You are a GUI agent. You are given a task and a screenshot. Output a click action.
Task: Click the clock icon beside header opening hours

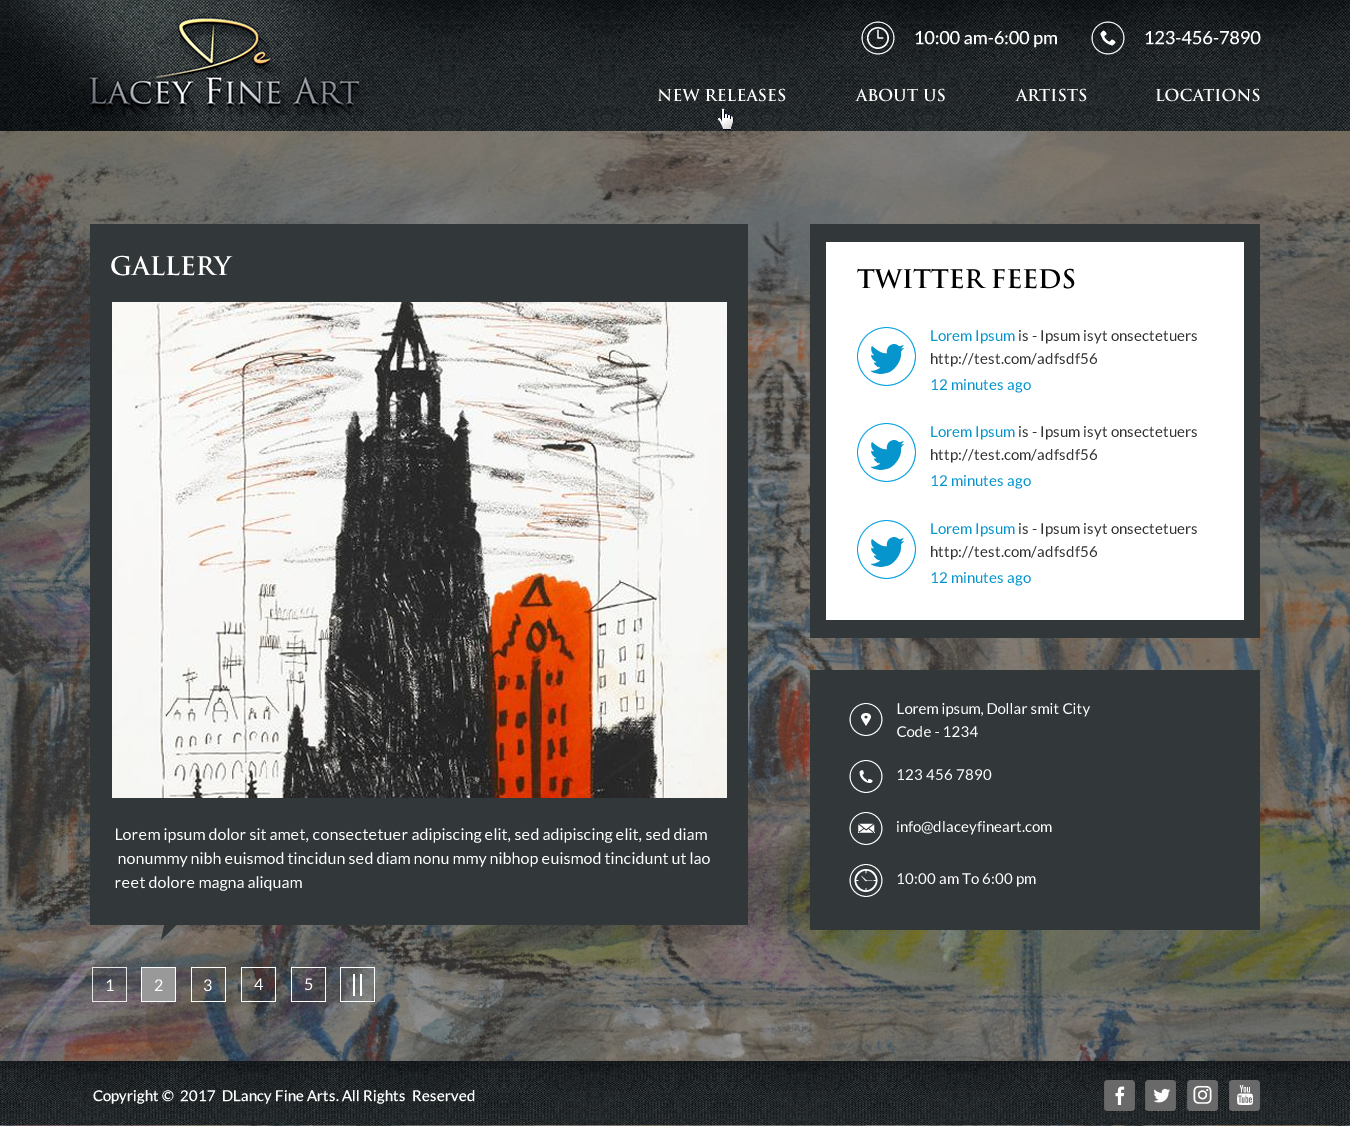click(878, 38)
